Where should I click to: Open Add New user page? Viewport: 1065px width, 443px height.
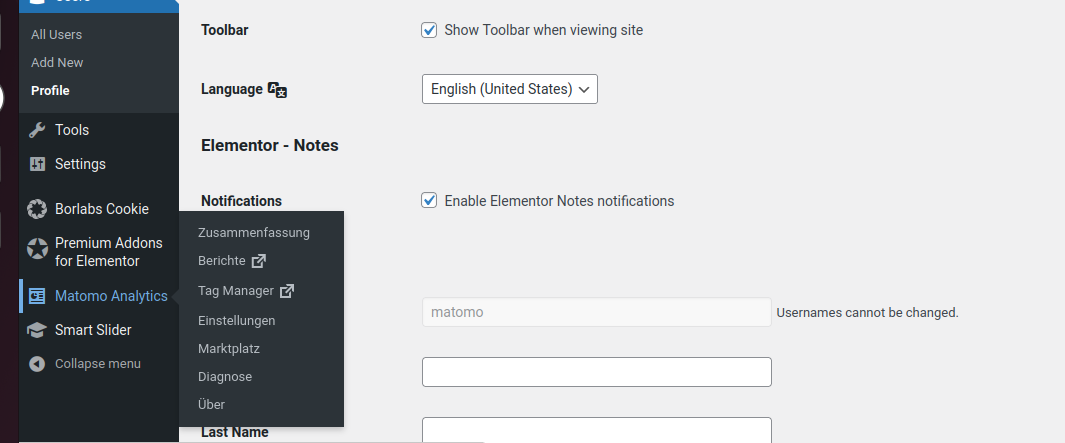(57, 63)
